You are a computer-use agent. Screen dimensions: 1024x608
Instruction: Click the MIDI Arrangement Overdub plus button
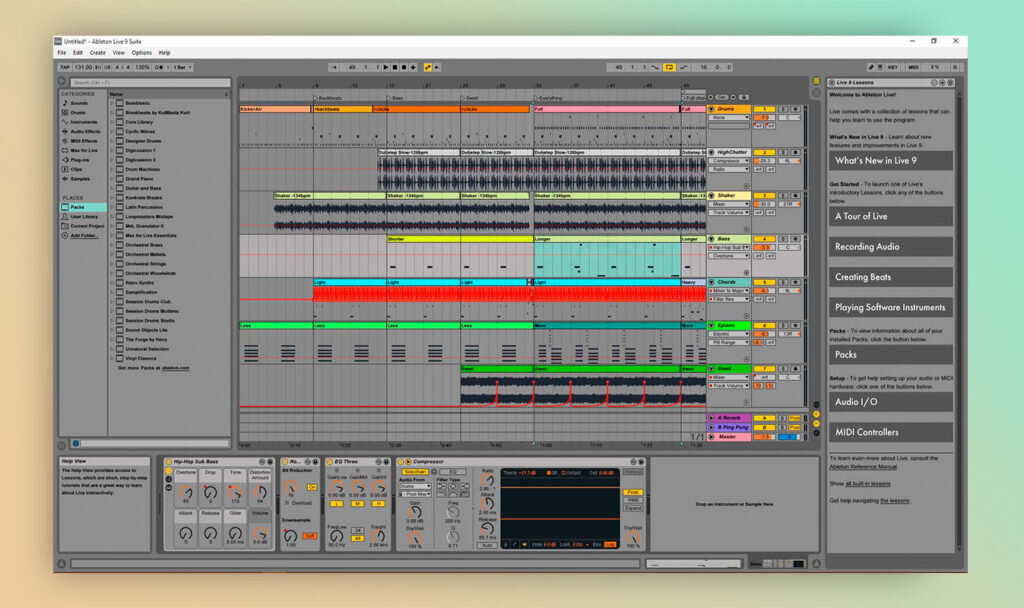(x=413, y=67)
